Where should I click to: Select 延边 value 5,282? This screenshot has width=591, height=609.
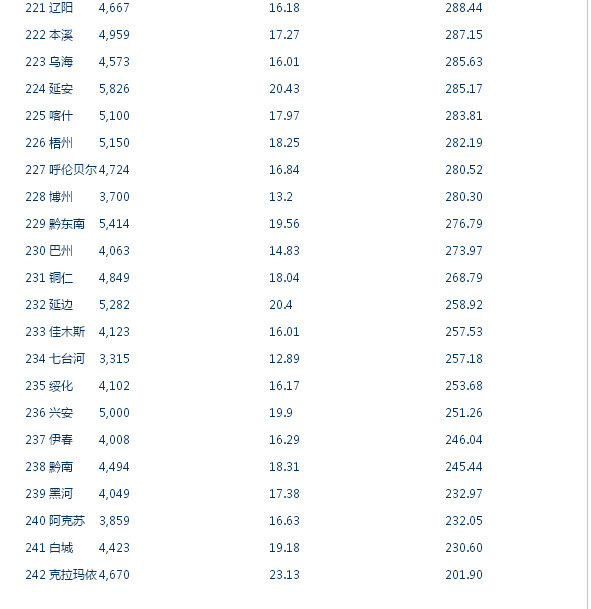tap(114, 305)
